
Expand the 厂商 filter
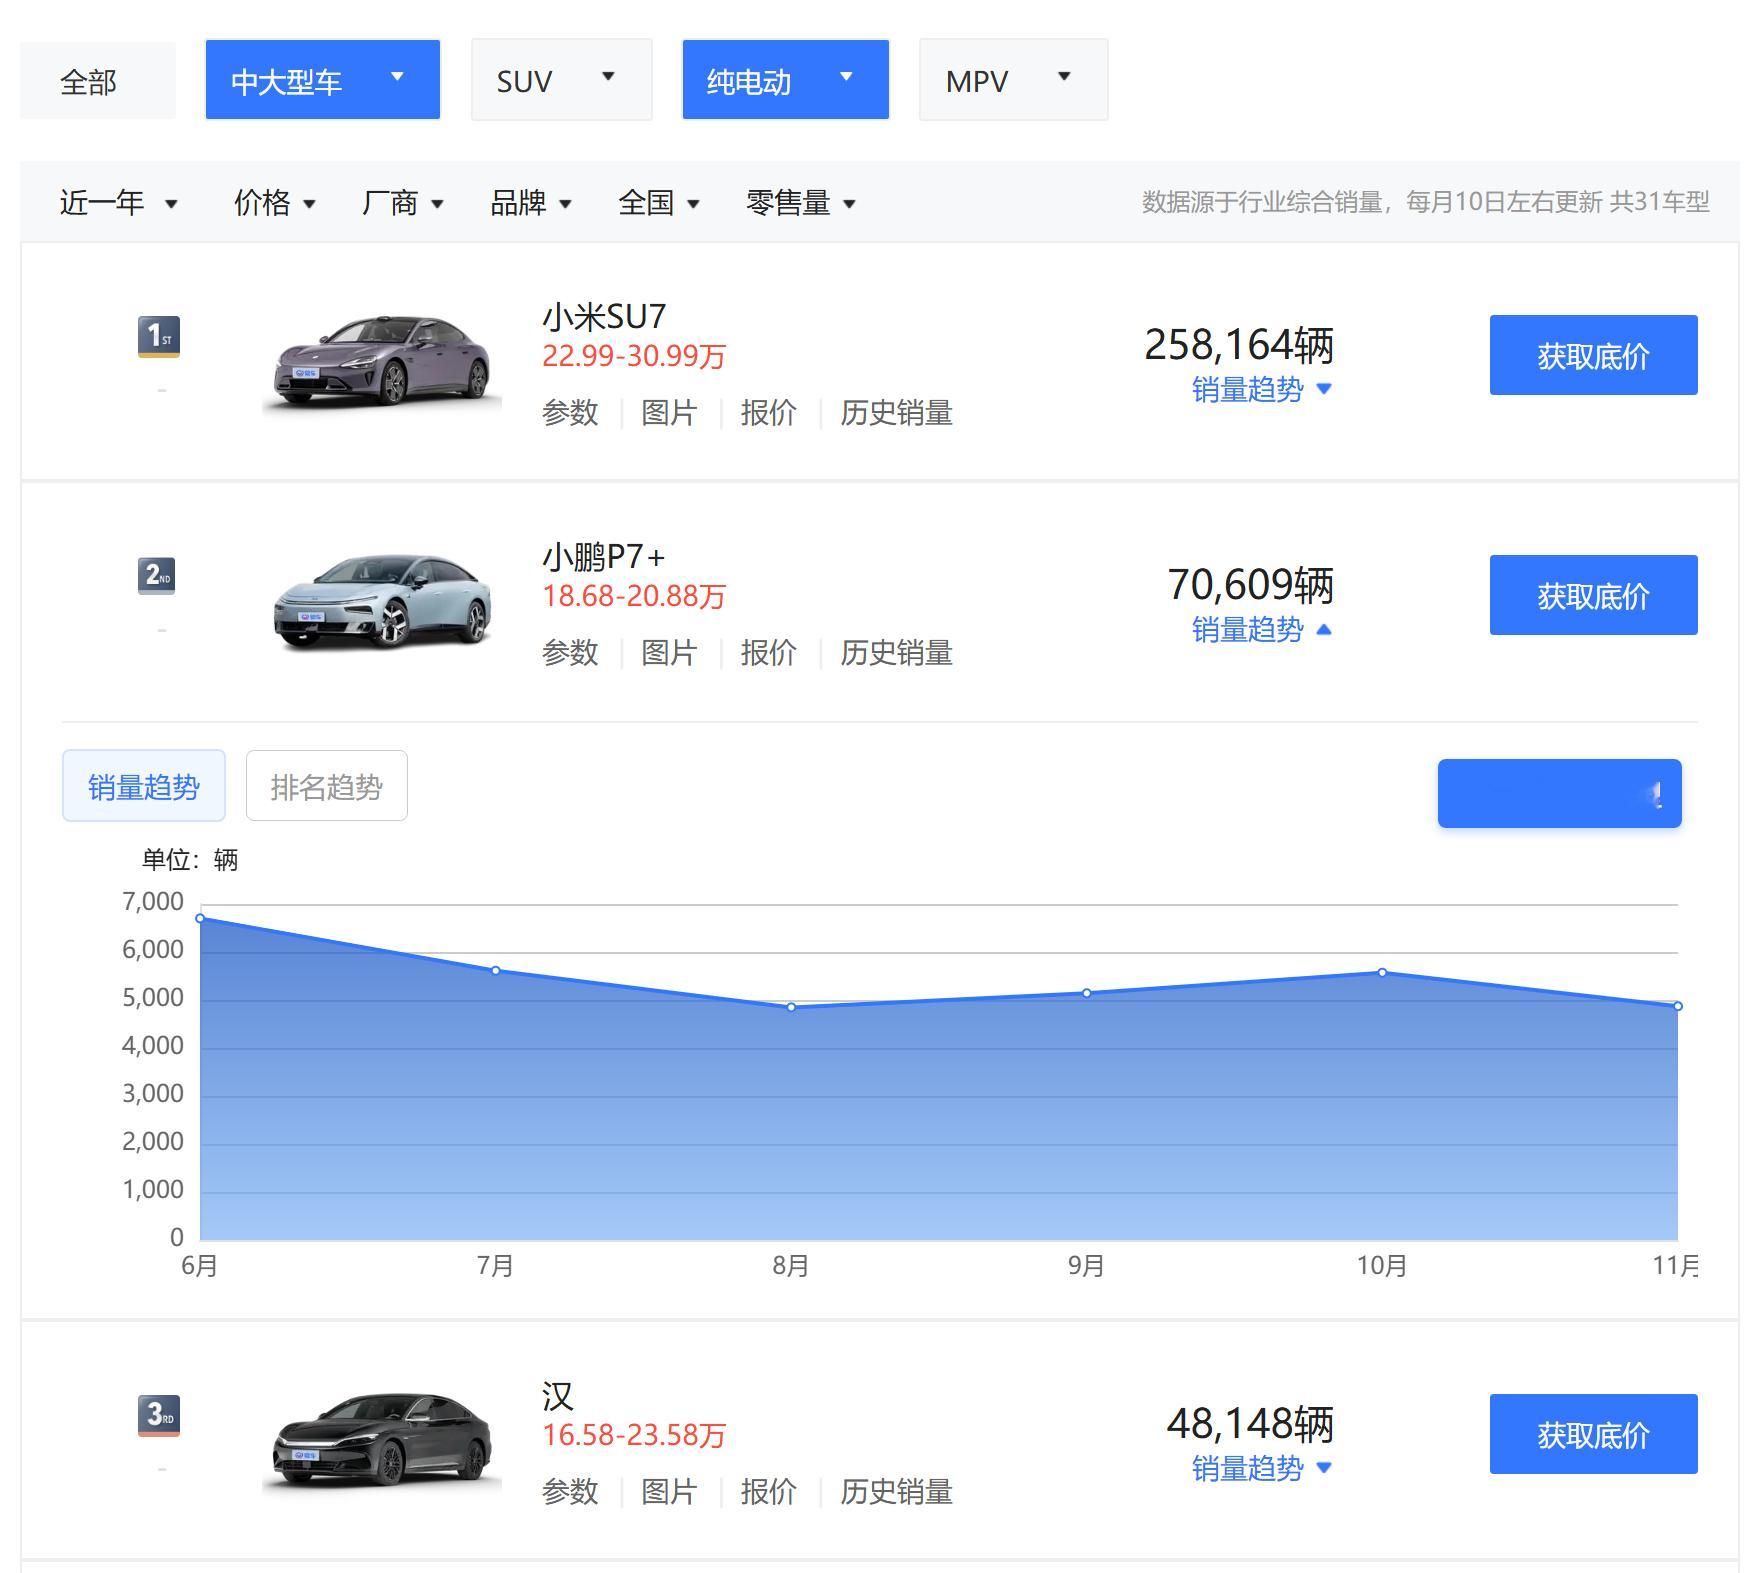coord(403,203)
